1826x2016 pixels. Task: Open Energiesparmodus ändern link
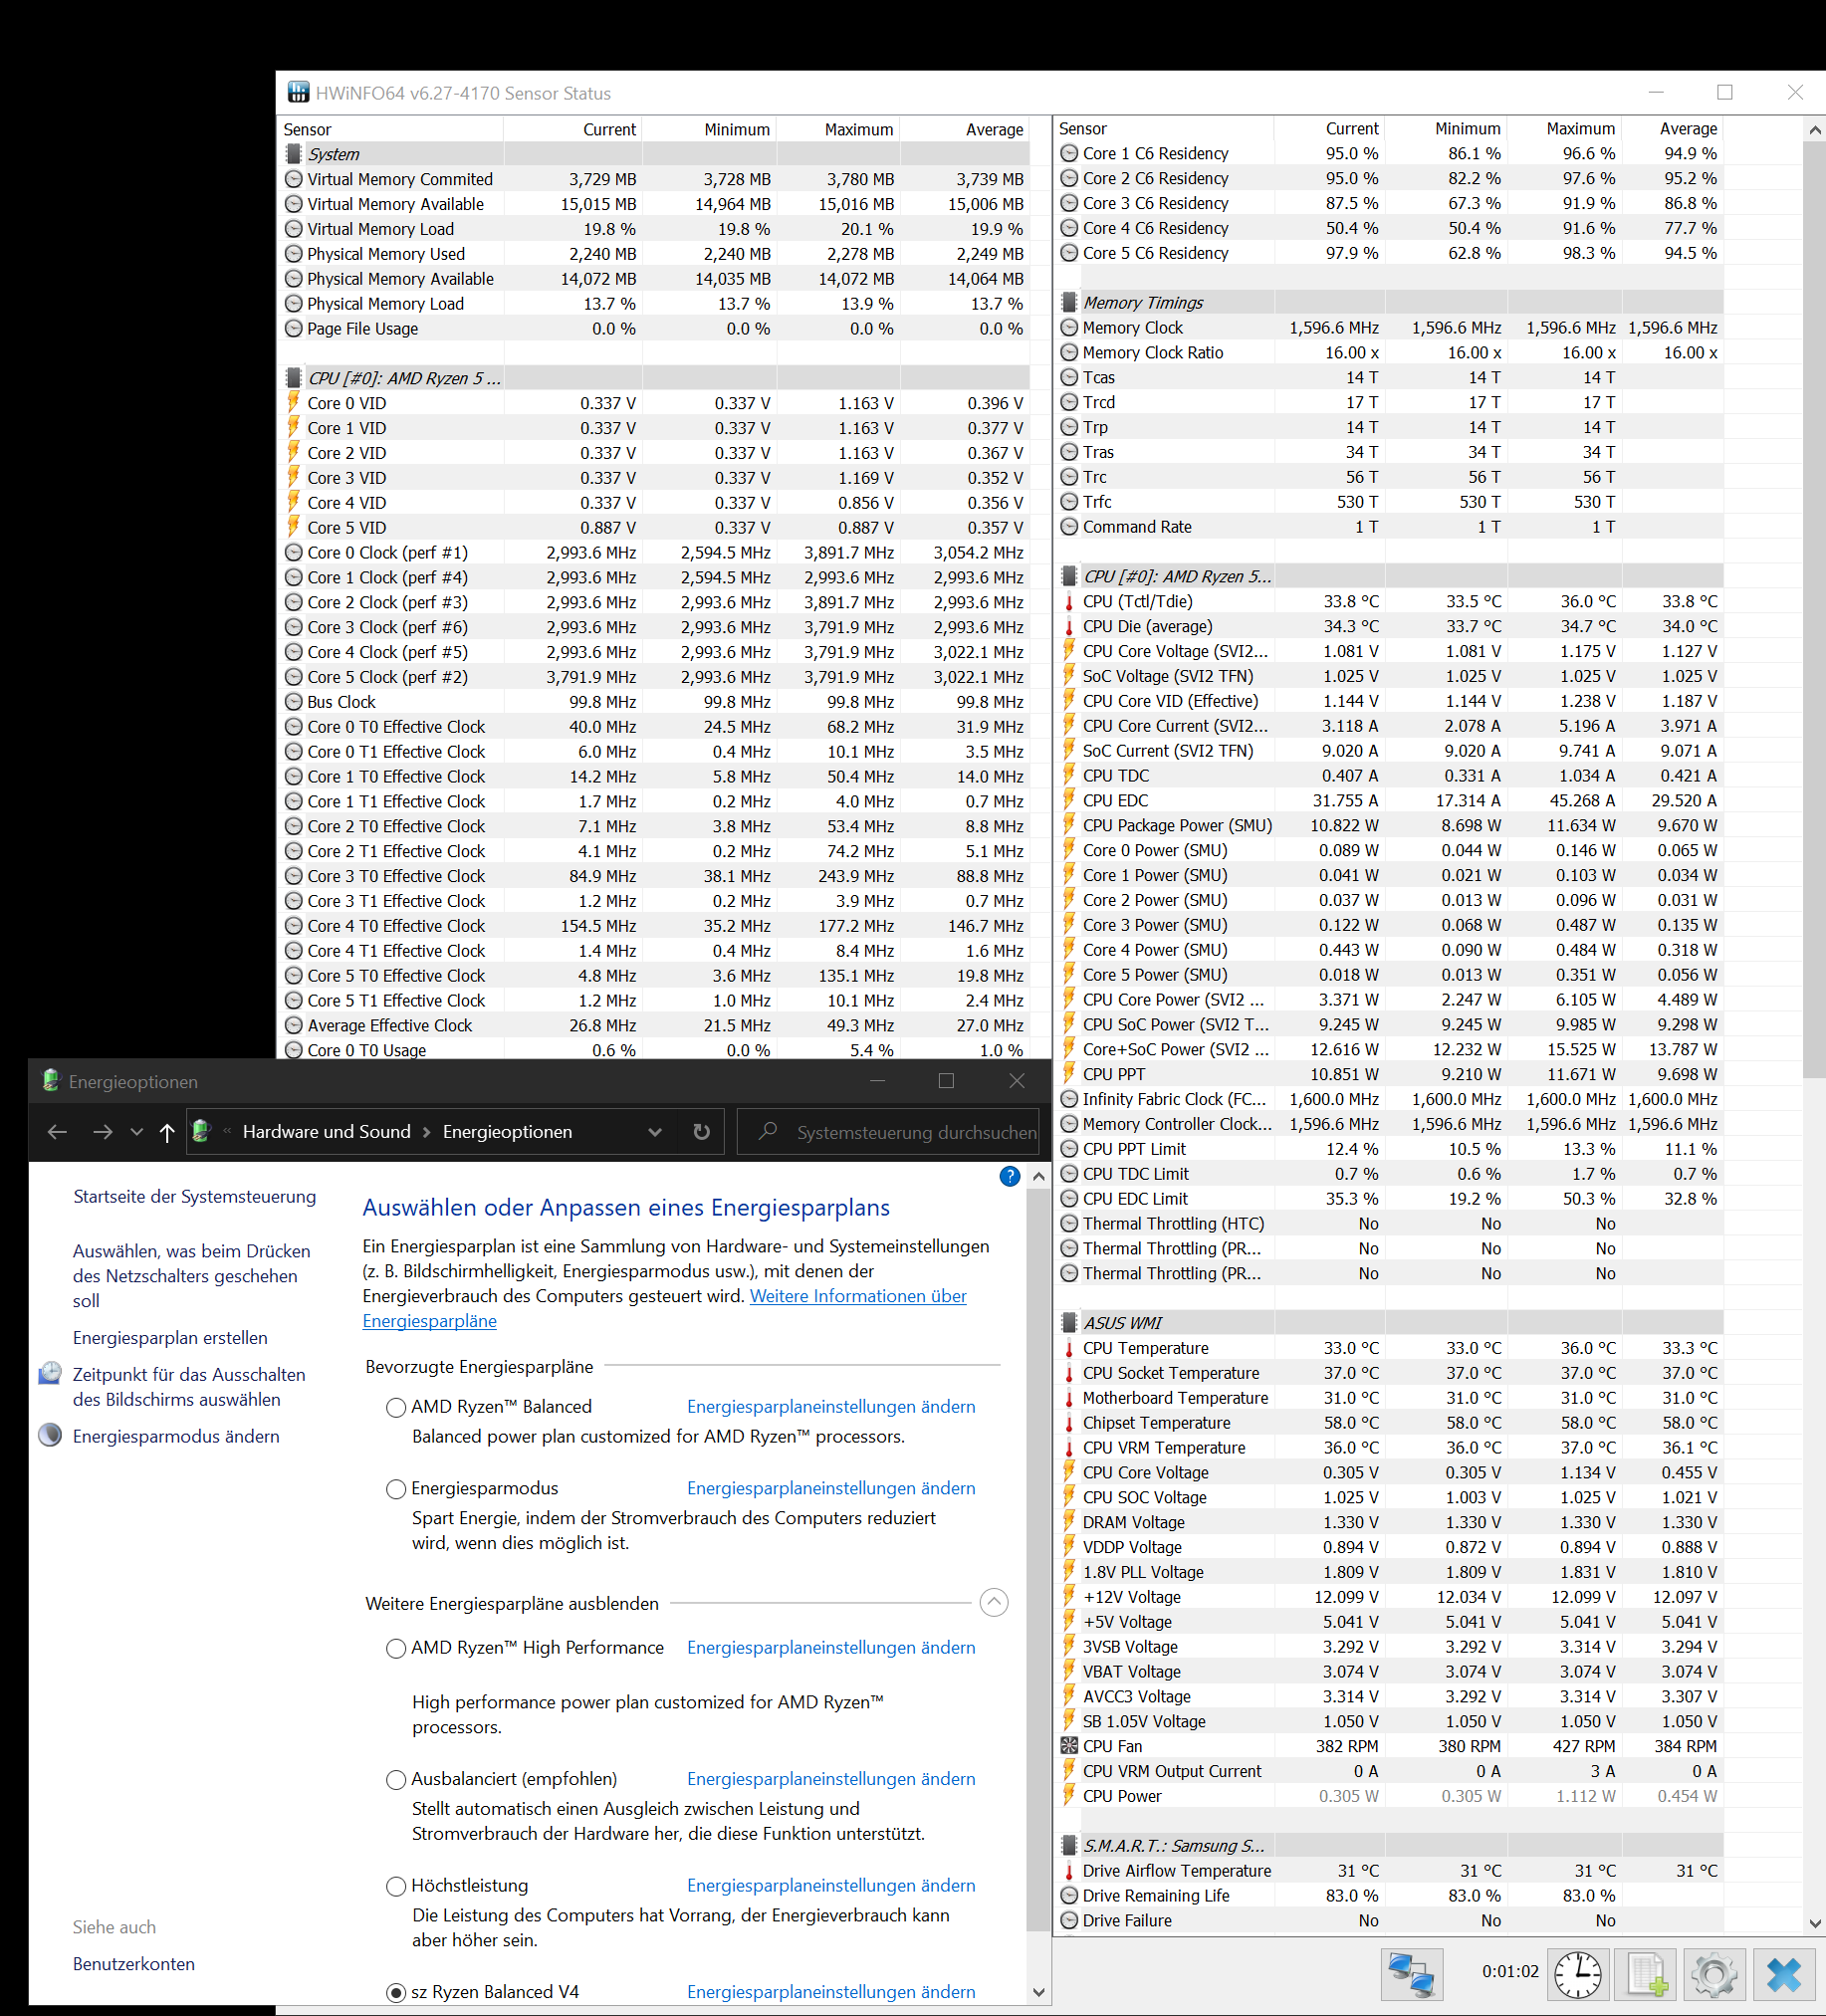pos(176,1436)
